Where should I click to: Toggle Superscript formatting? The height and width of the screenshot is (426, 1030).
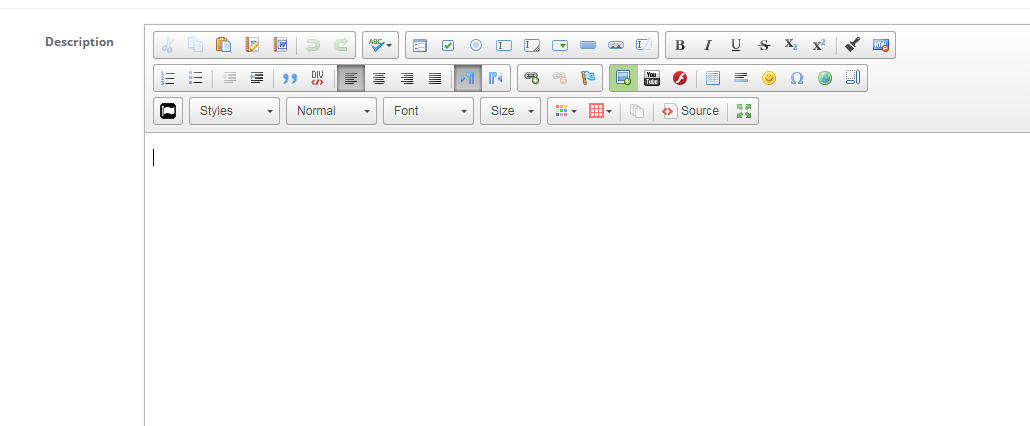pos(819,45)
